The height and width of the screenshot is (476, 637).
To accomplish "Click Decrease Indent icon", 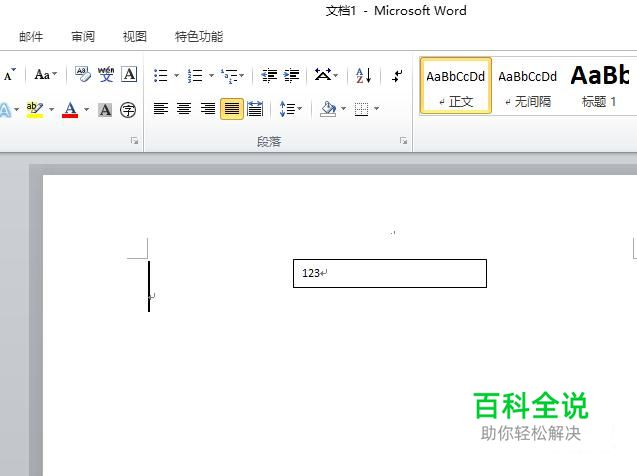I will [269, 76].
